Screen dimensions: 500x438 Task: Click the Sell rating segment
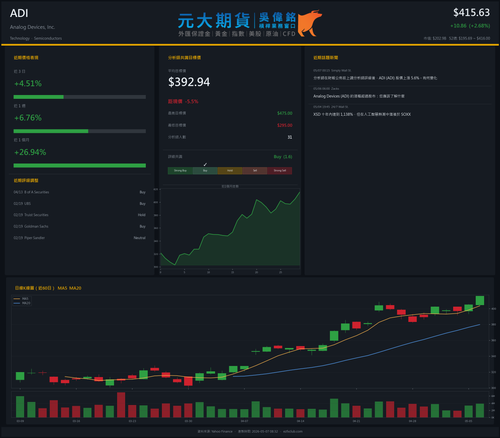click(x=255, y=171)
